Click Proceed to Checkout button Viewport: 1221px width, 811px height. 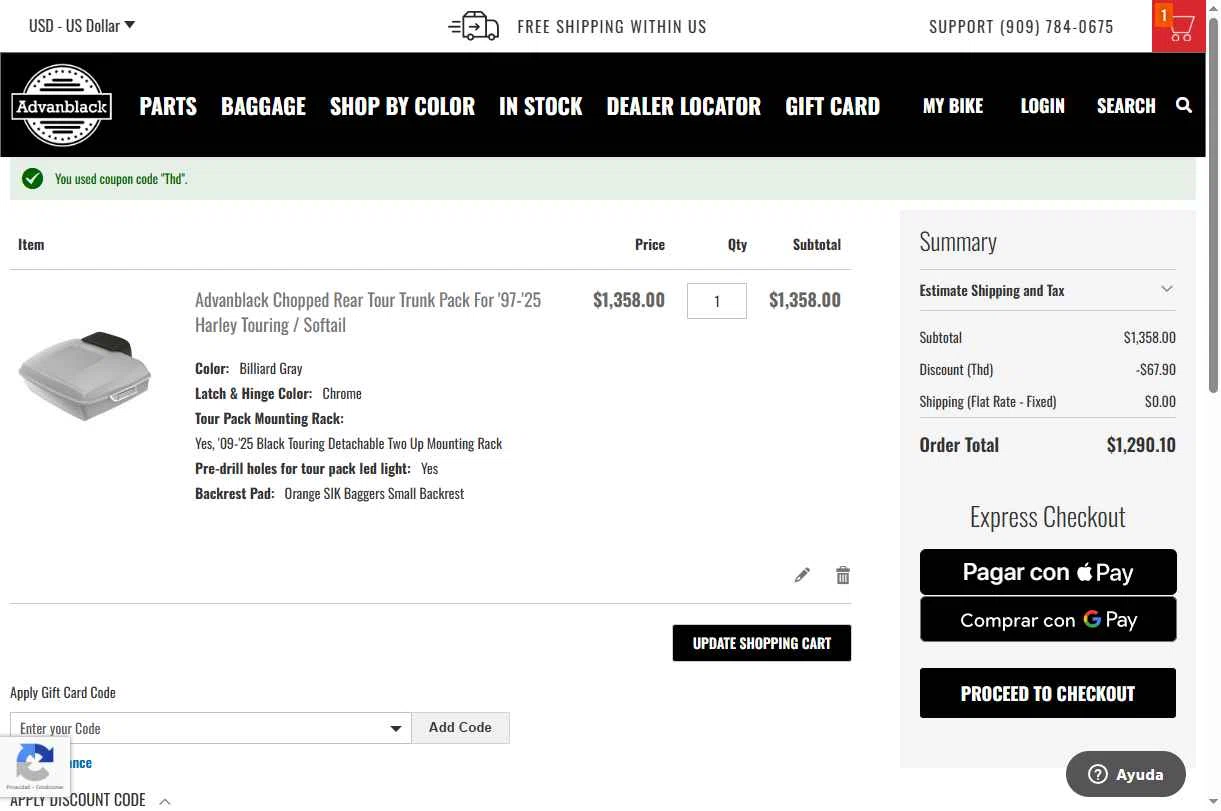1048,693
